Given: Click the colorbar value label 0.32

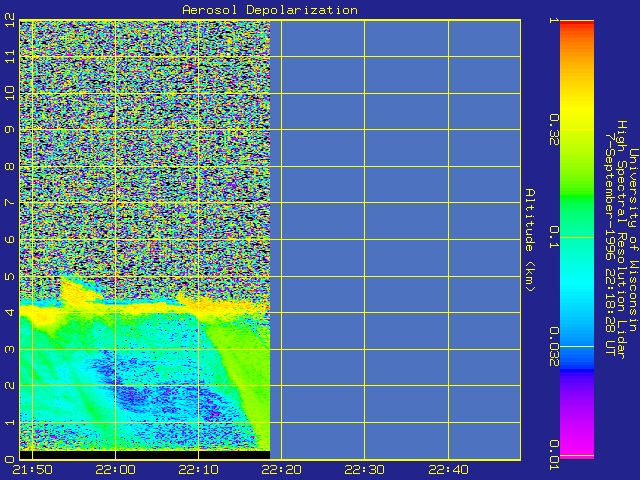Looking at the screenshot, I should point(554,129).
